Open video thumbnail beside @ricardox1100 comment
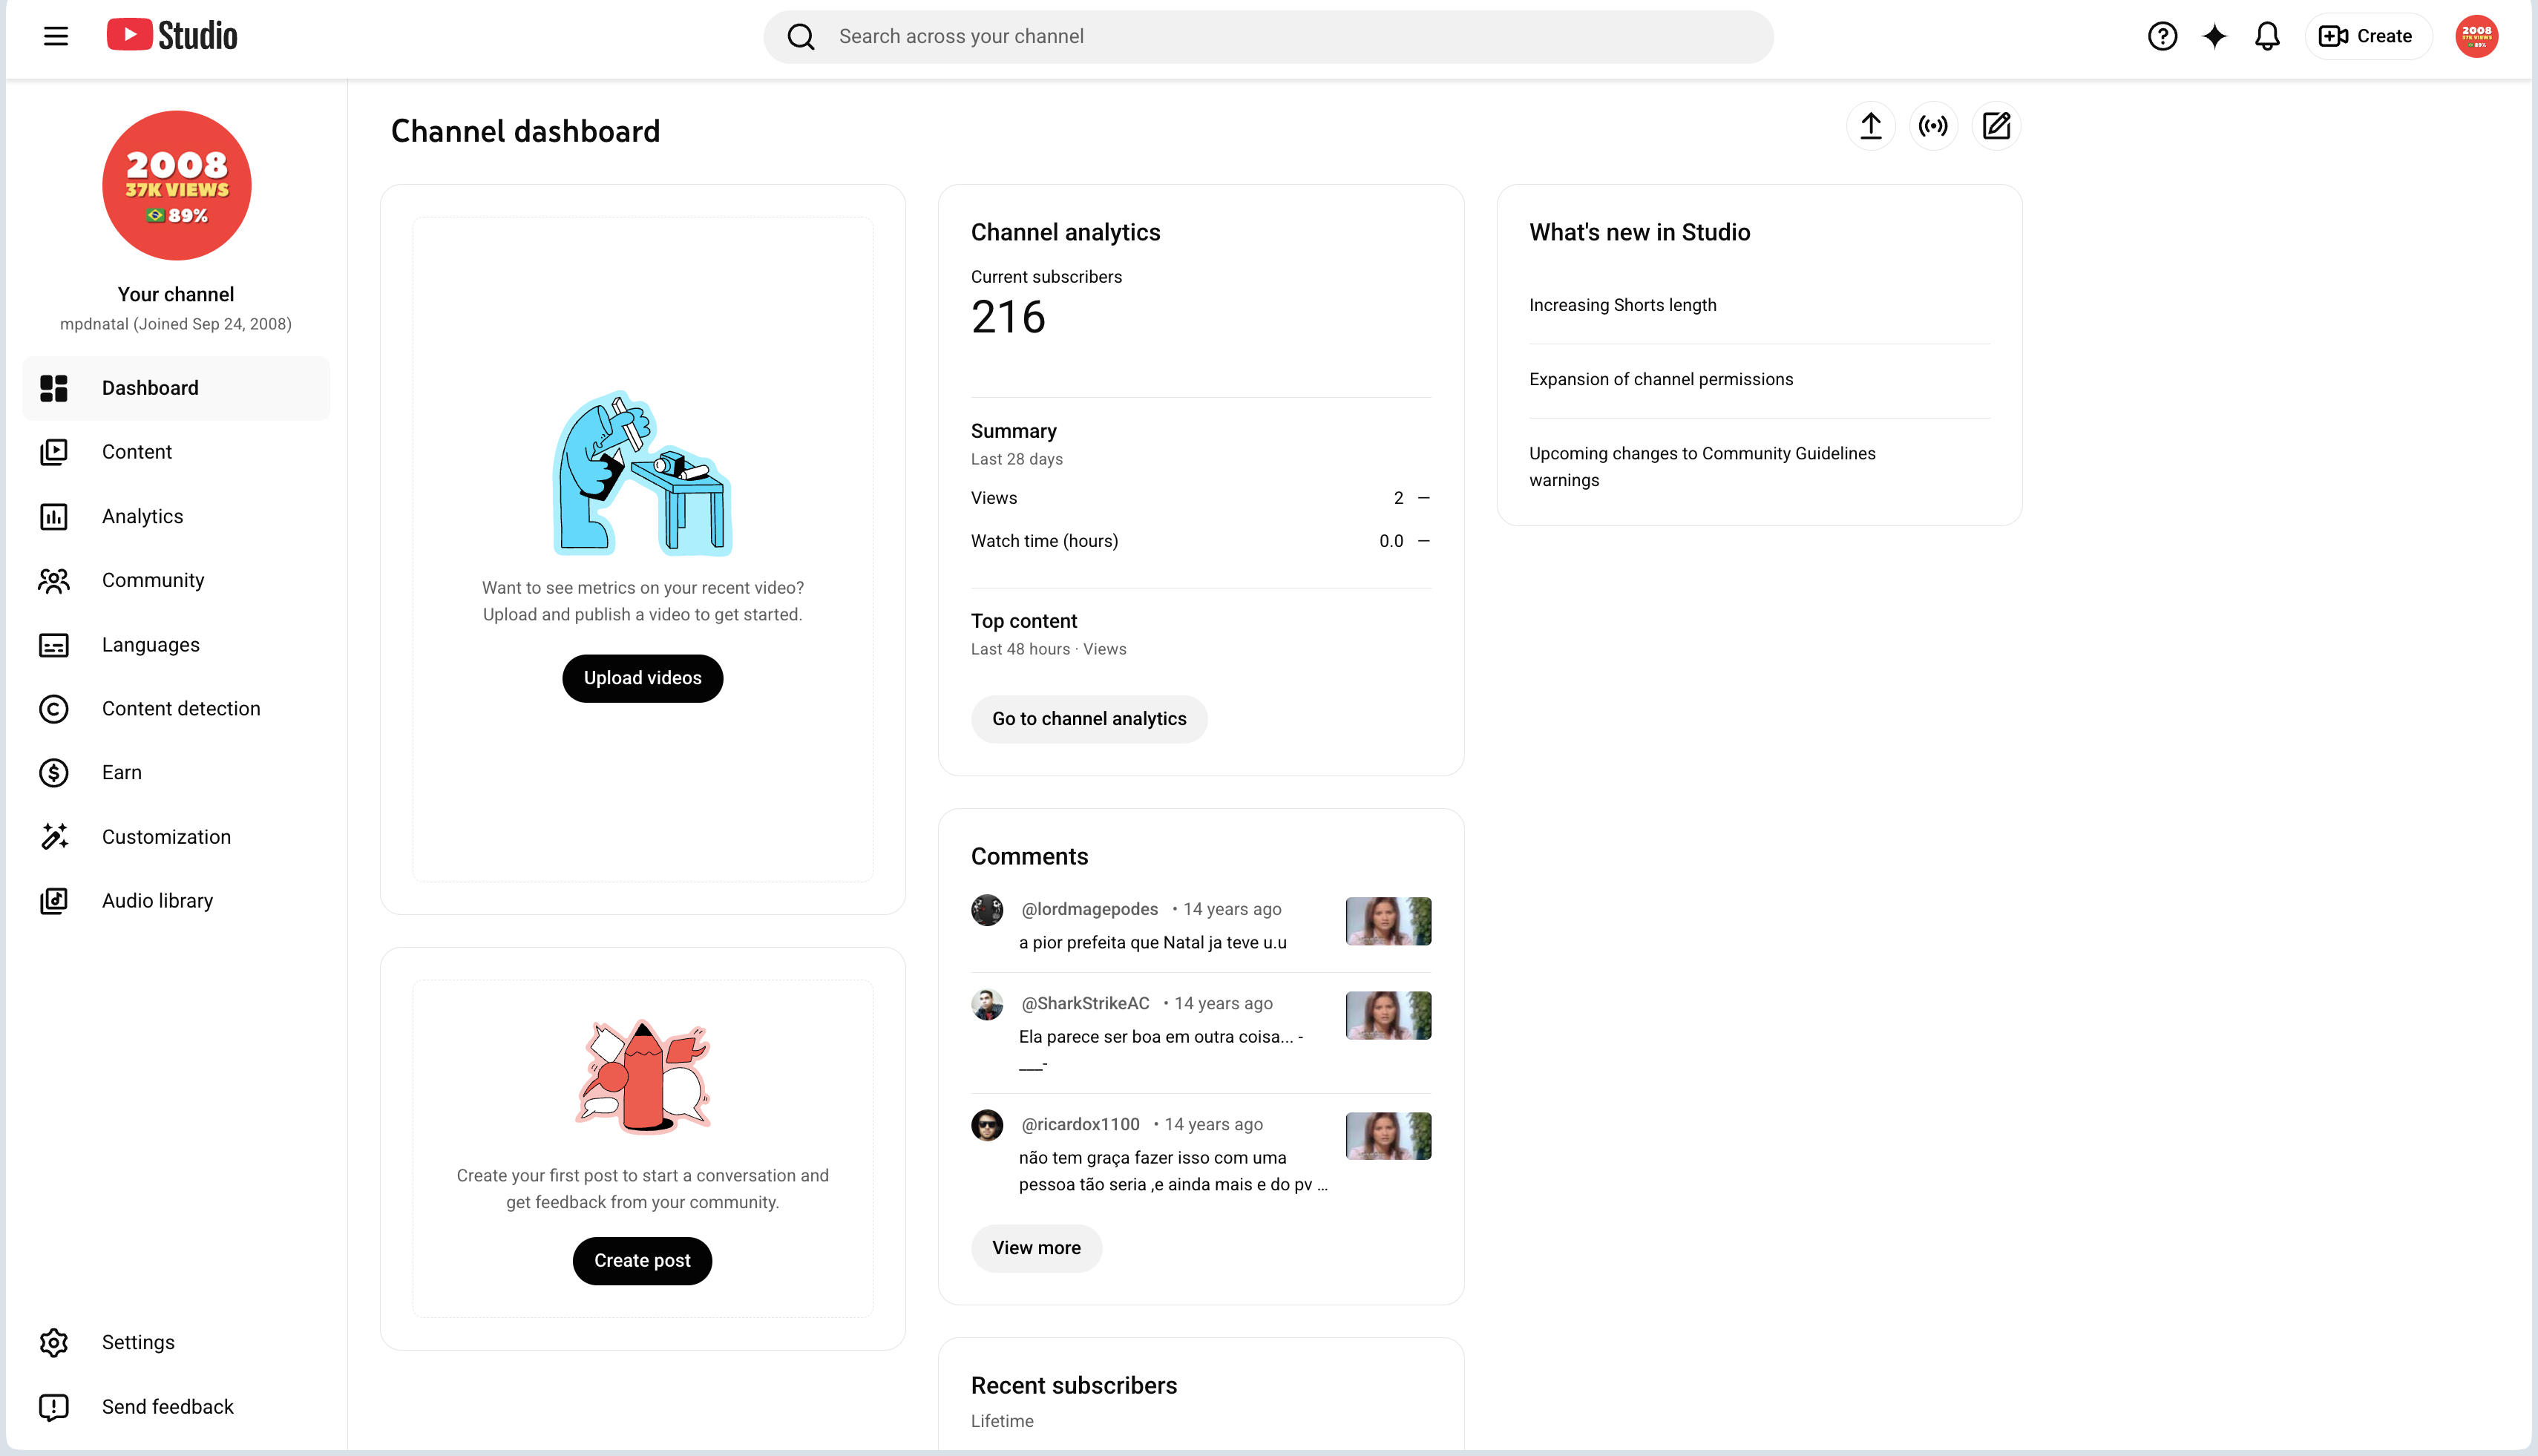Screen dimensions: 2538x1456 tap(1388, 1136)
